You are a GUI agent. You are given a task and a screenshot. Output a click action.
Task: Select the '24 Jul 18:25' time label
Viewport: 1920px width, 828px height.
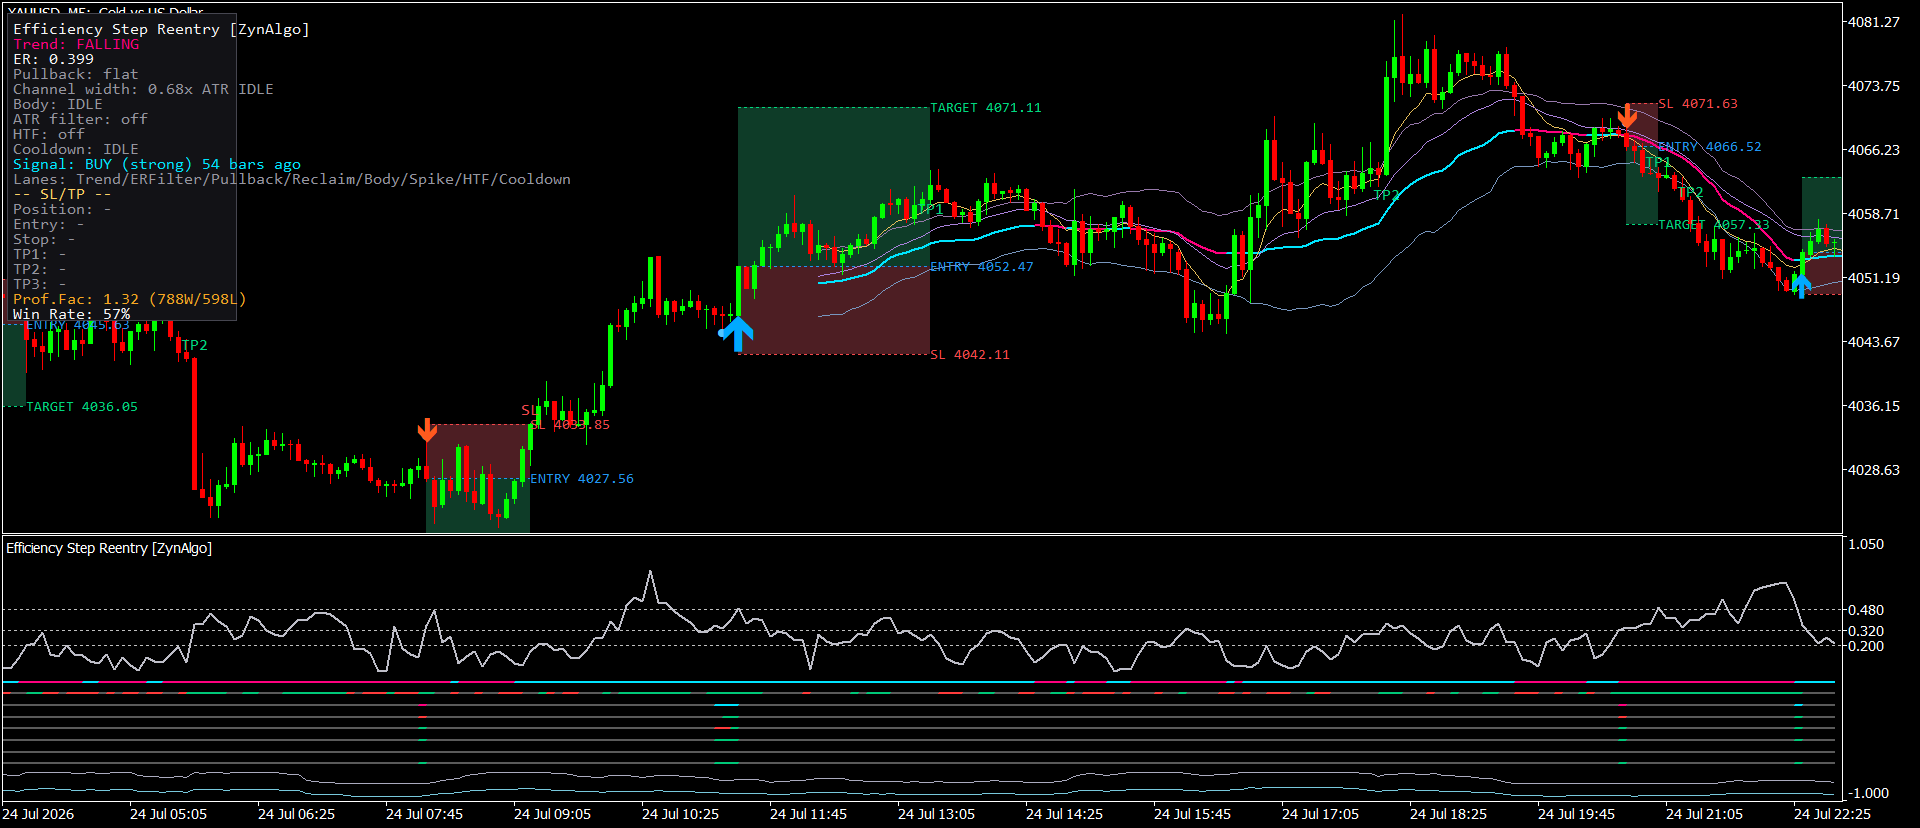[1448, 814]
